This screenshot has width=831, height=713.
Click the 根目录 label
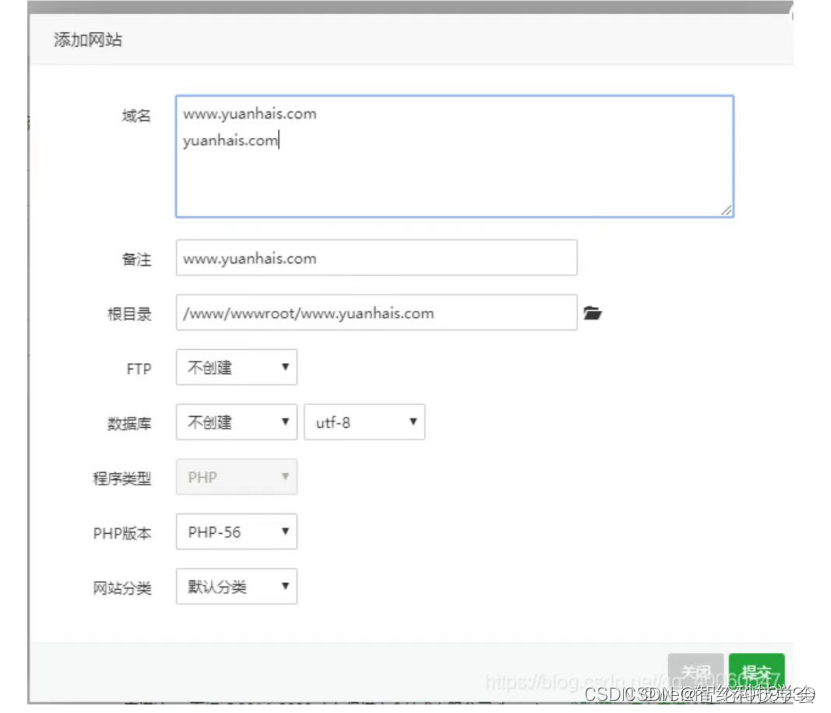[x=130, y=314]
